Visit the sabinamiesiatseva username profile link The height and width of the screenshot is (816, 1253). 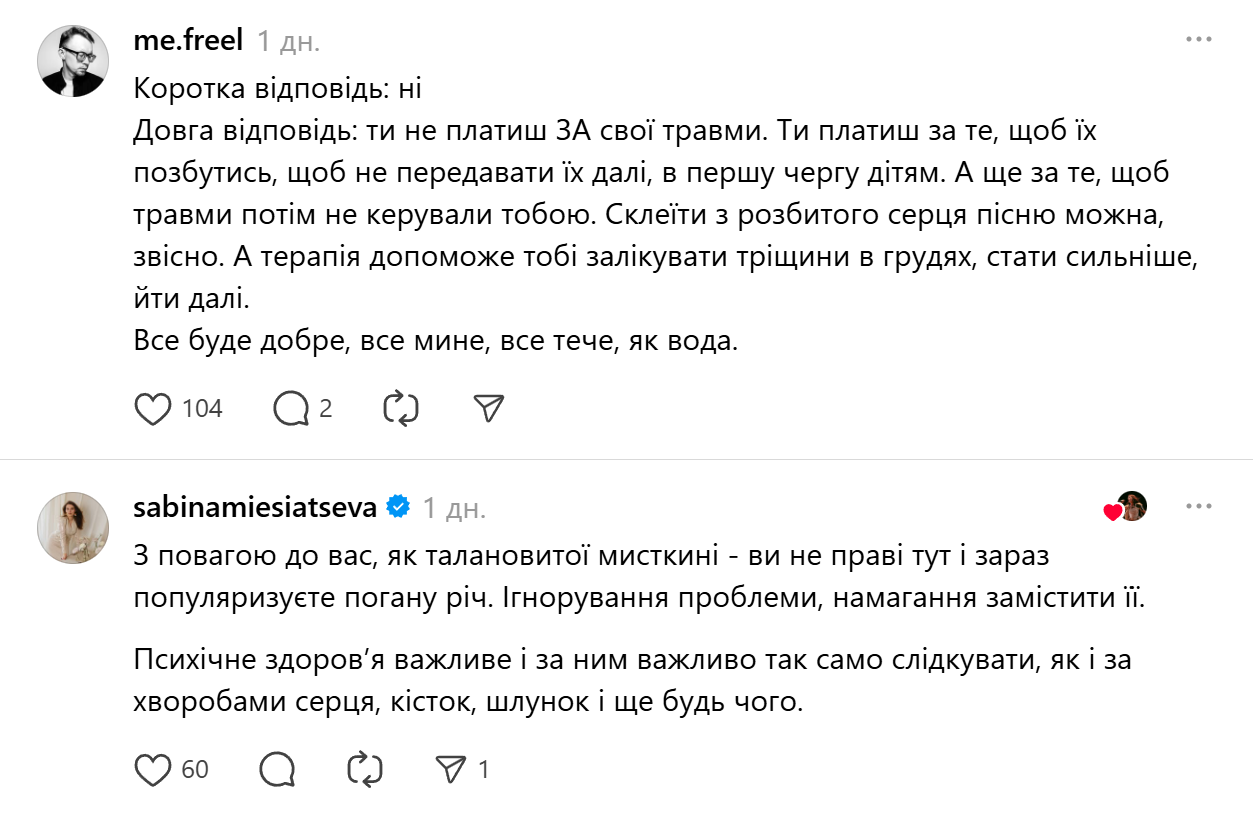255,508
